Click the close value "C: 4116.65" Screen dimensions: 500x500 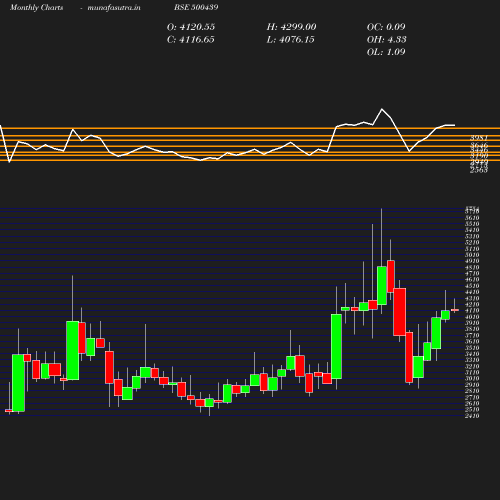[x=191, y=40]
